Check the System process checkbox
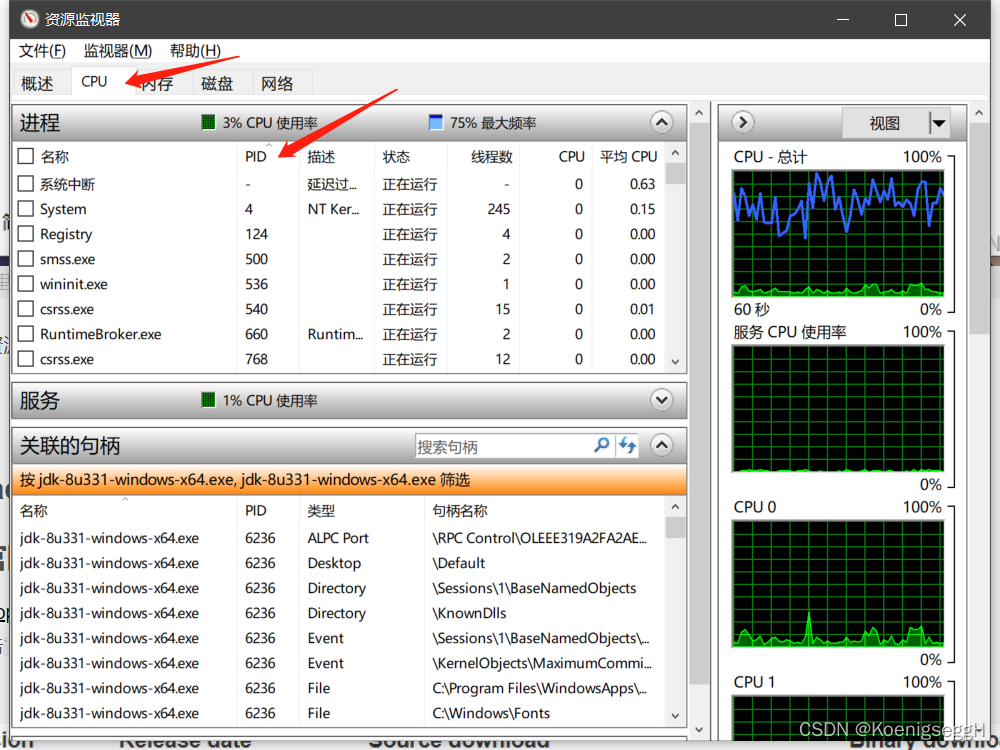 26,209
